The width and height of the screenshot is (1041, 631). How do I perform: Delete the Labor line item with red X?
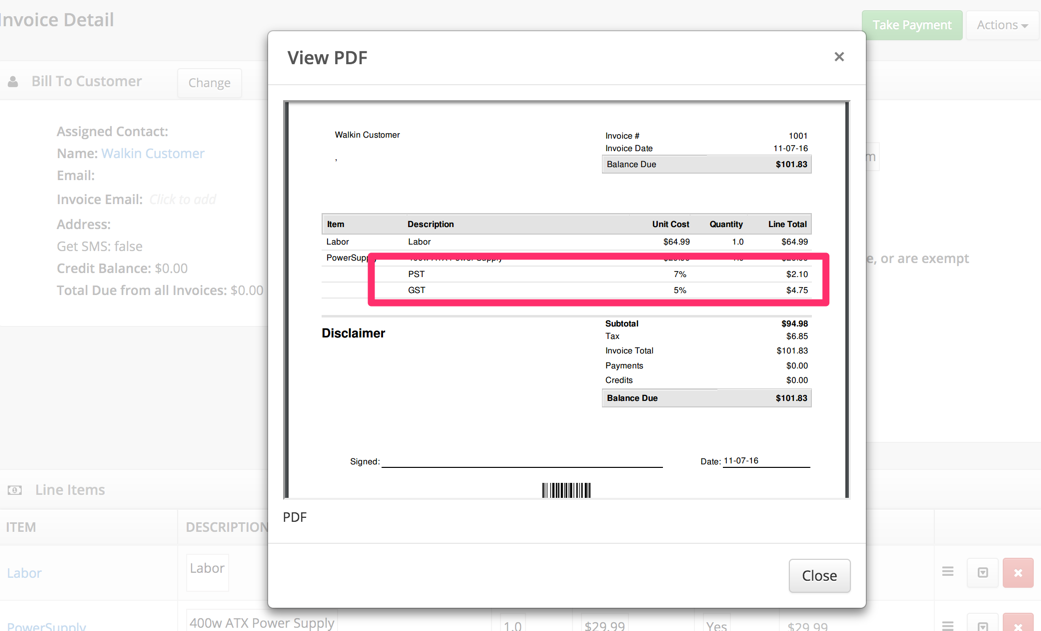1017,572
